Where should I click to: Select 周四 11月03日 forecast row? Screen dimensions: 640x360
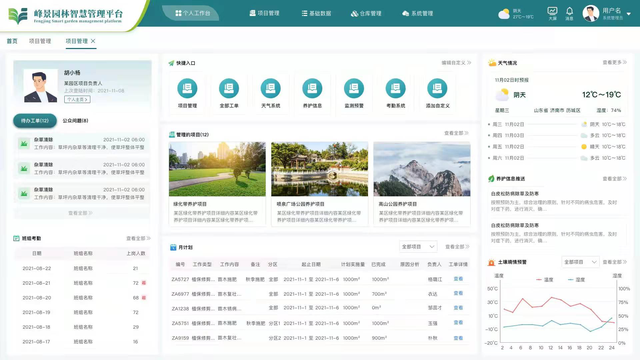click(557, 135)
